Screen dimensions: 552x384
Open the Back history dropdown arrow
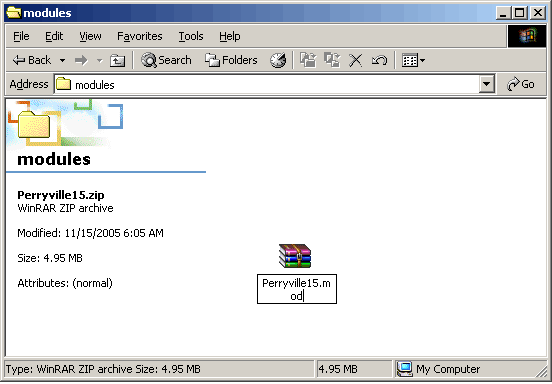pos(62,61)
